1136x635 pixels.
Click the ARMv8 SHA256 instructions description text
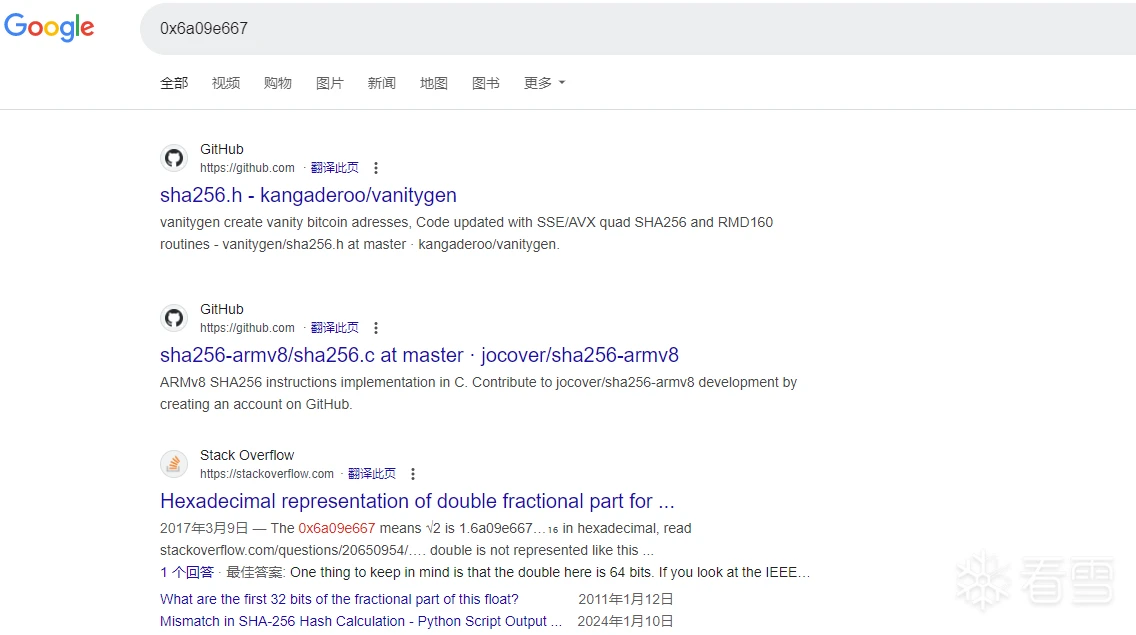478,394
